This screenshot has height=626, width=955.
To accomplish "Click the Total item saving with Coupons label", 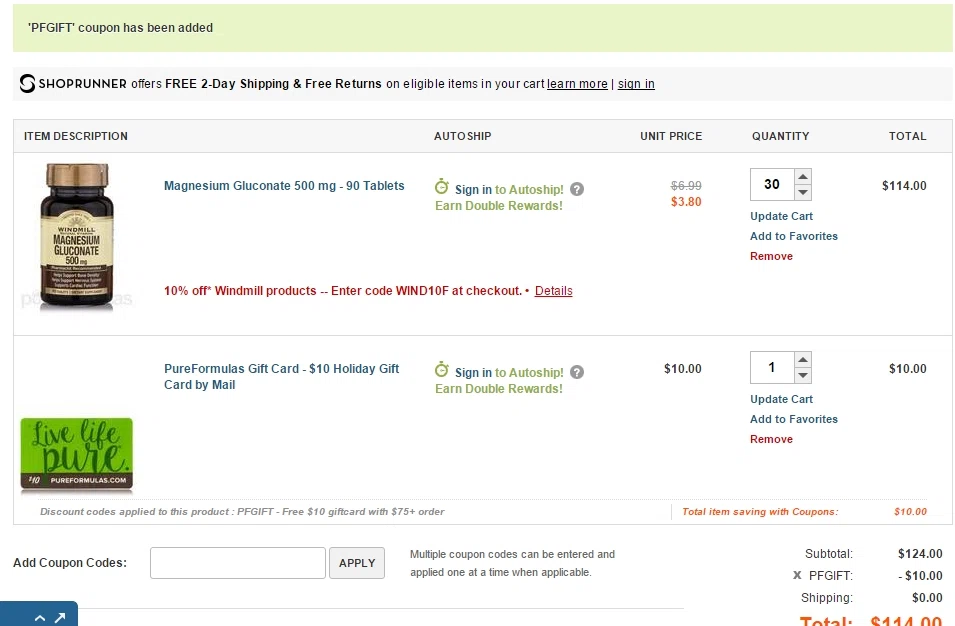I will (x=760, y=512).
